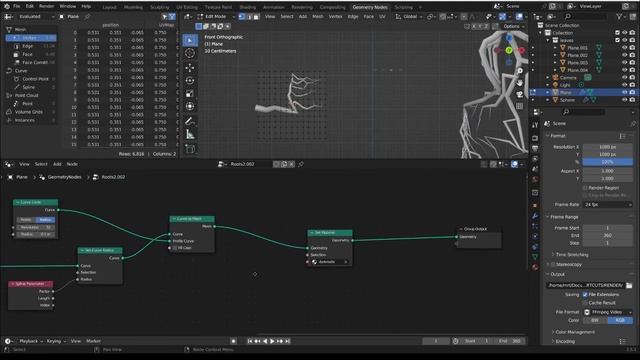Select RGB color mode button
640x360 pixels.
pos(620,320)
